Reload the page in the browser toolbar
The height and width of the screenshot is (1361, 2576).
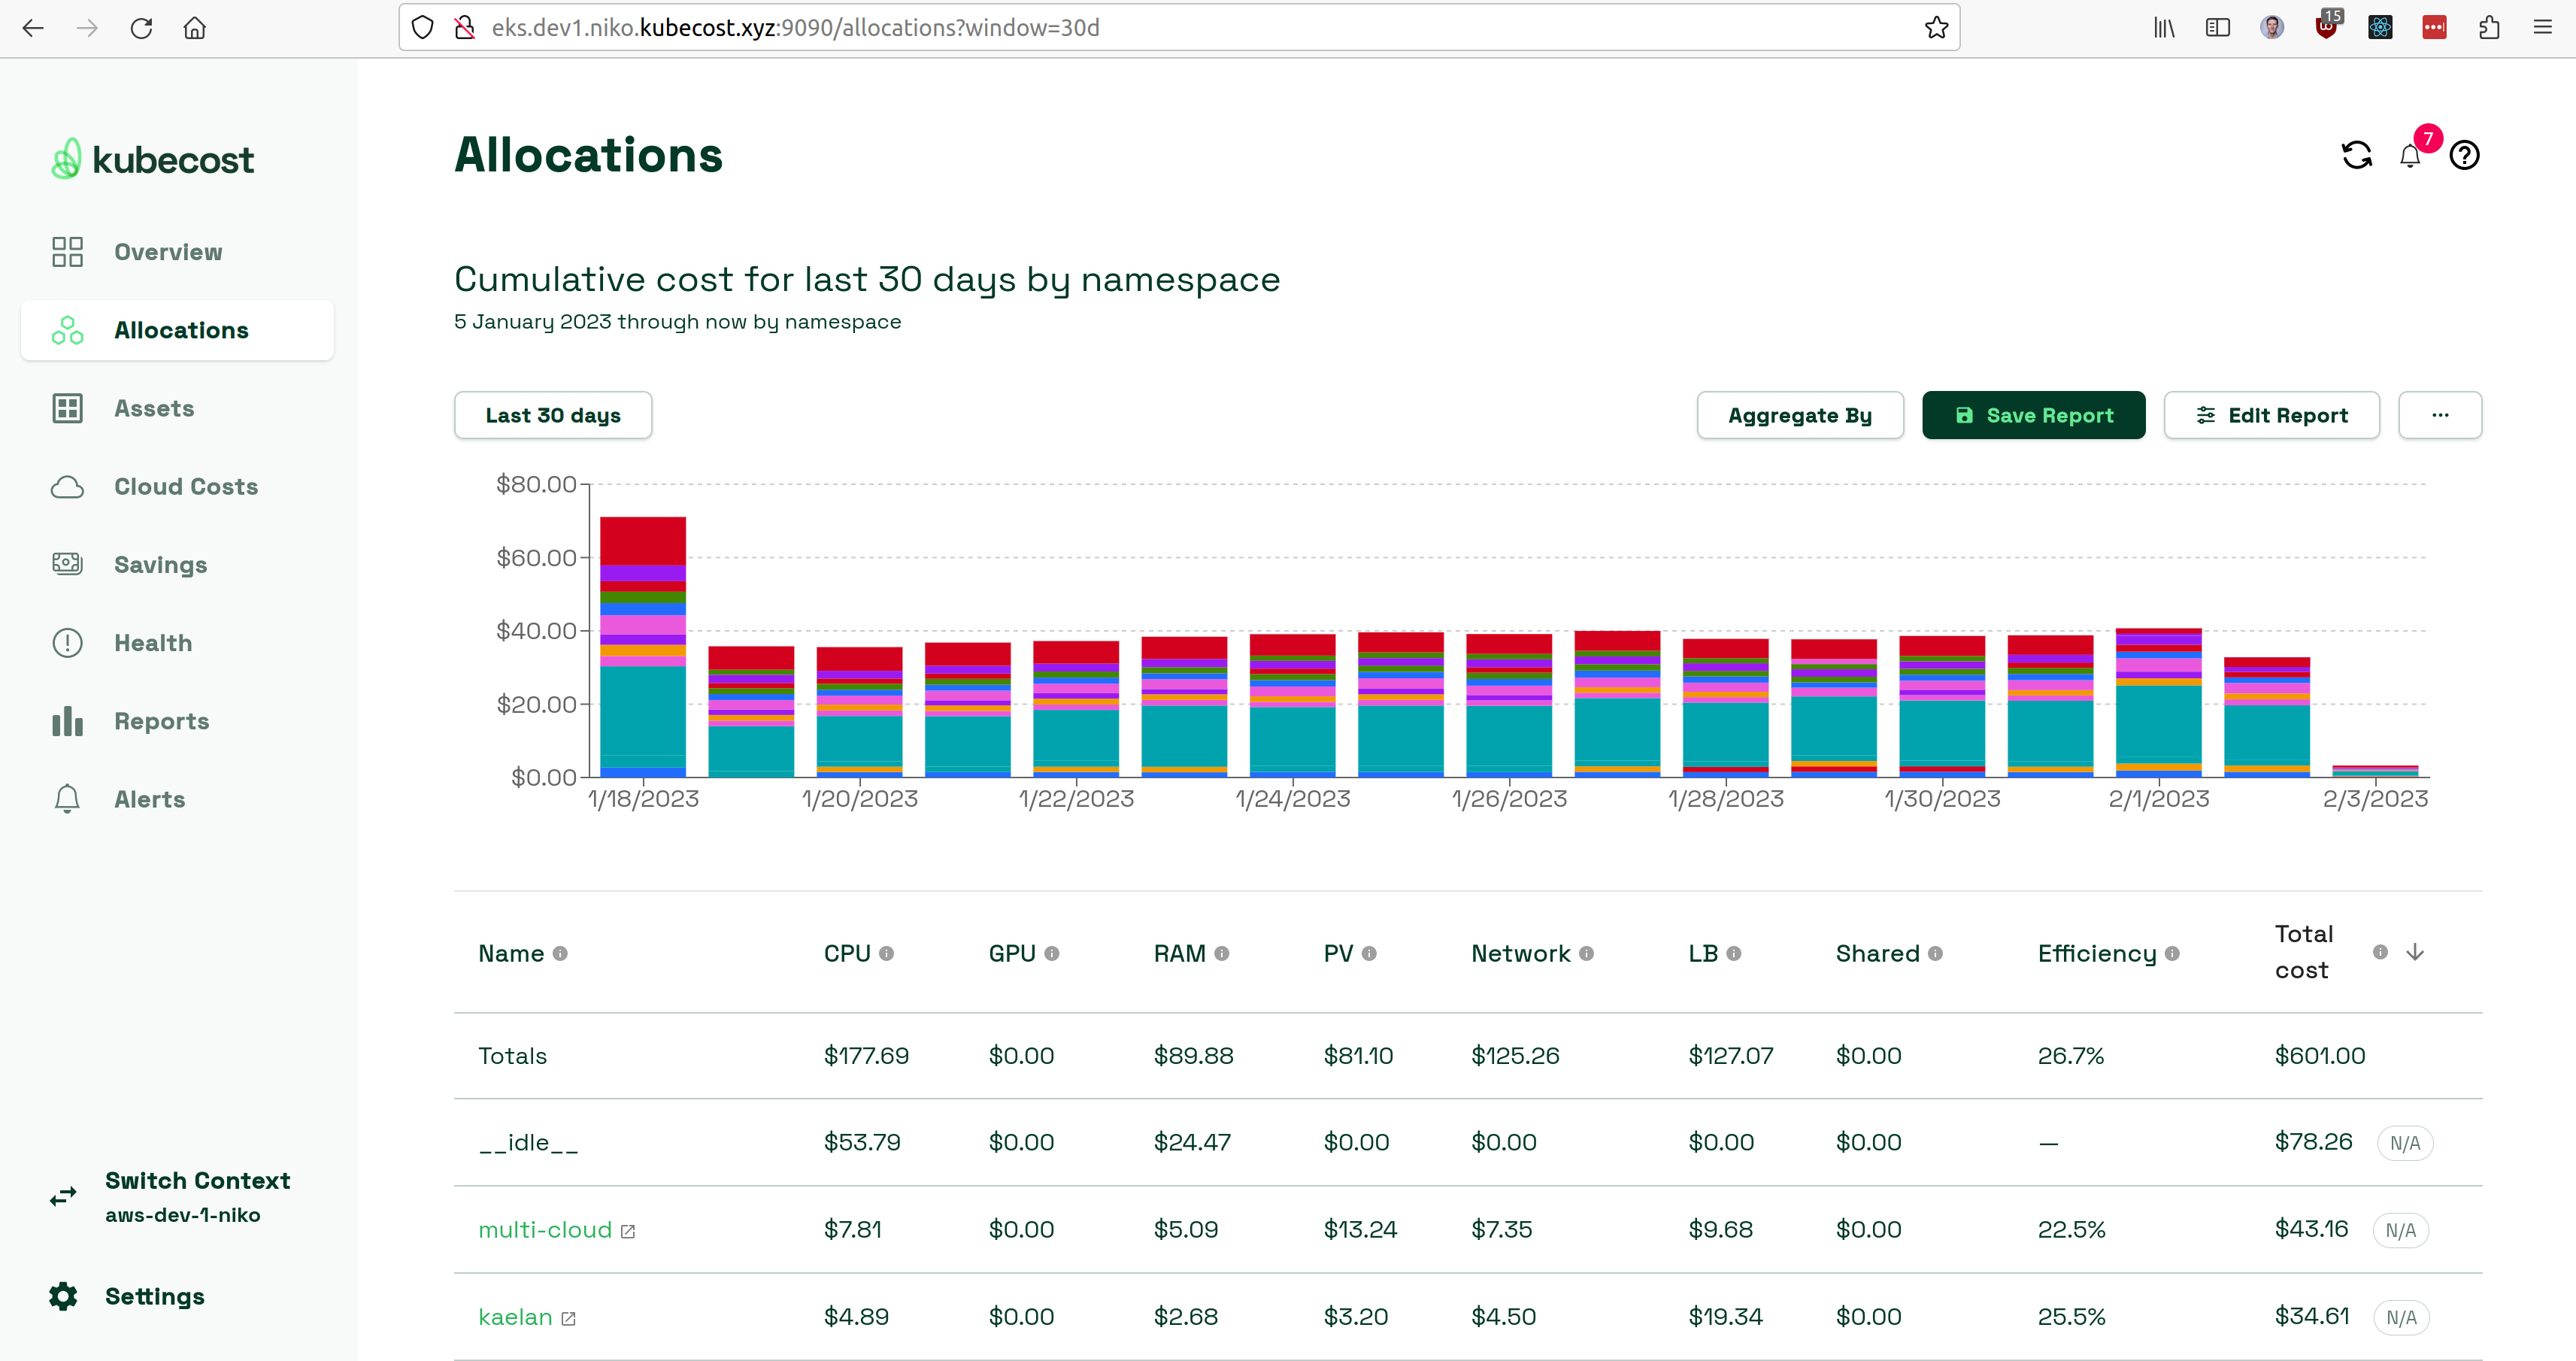[141, 27]
